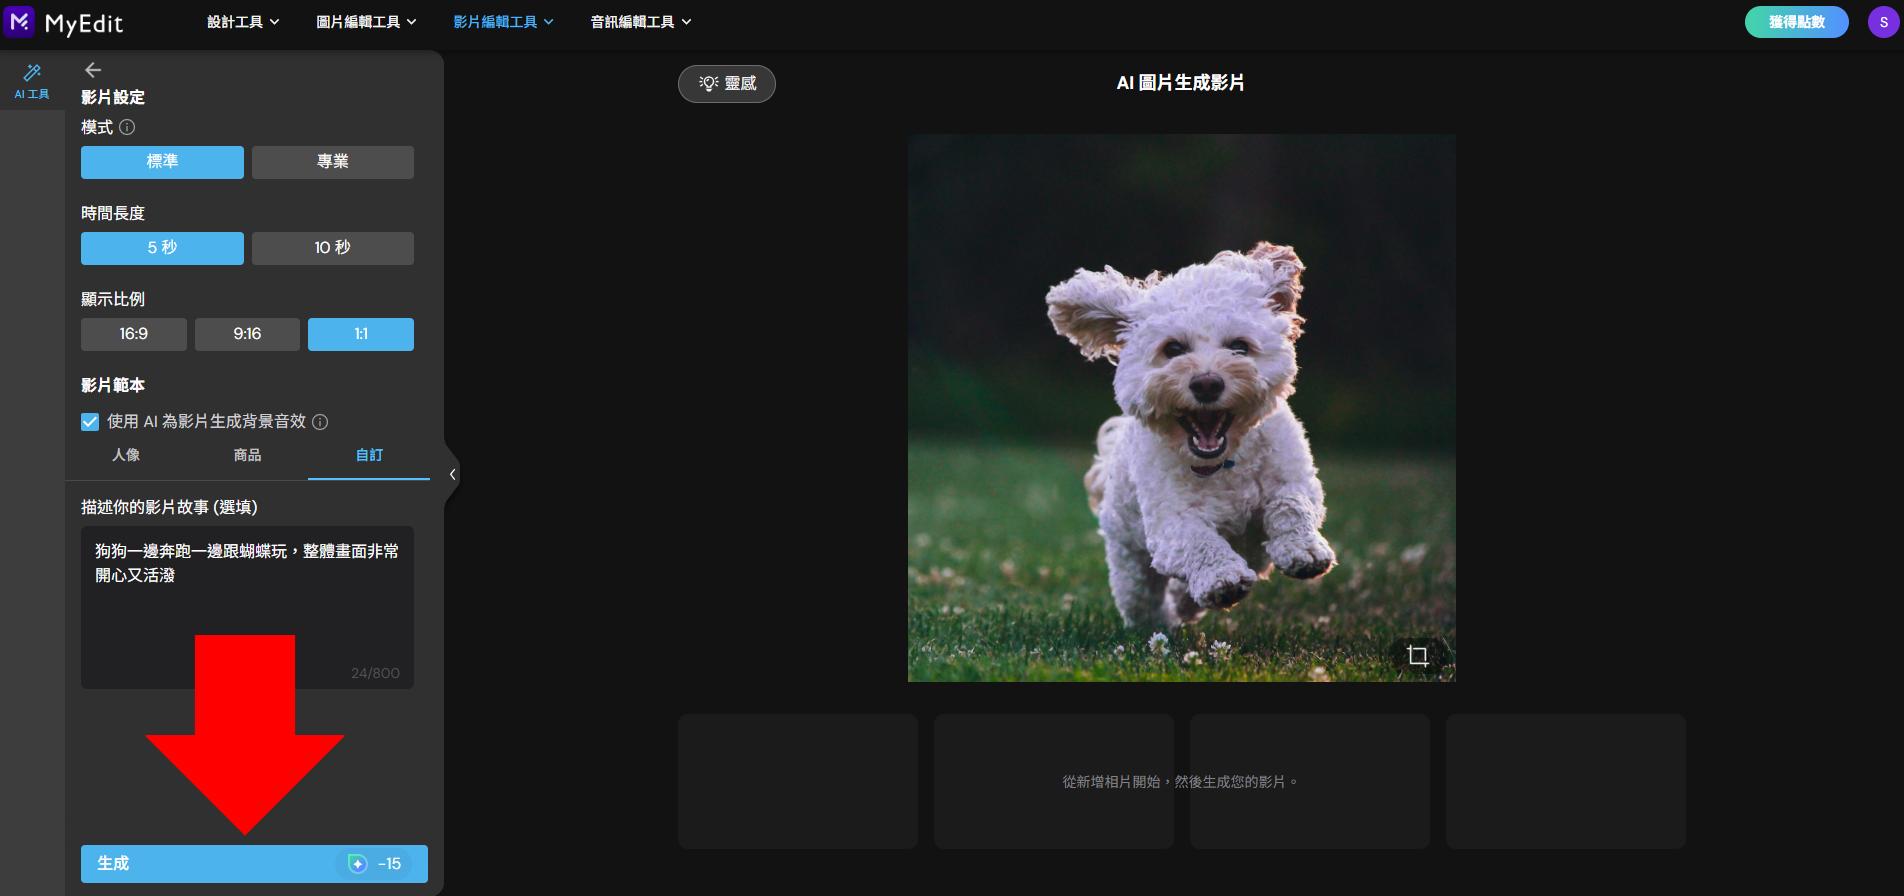Collapse the left settings panel arrow
The width and height of the screenshot is (1904, 896).
coord(452,475)
